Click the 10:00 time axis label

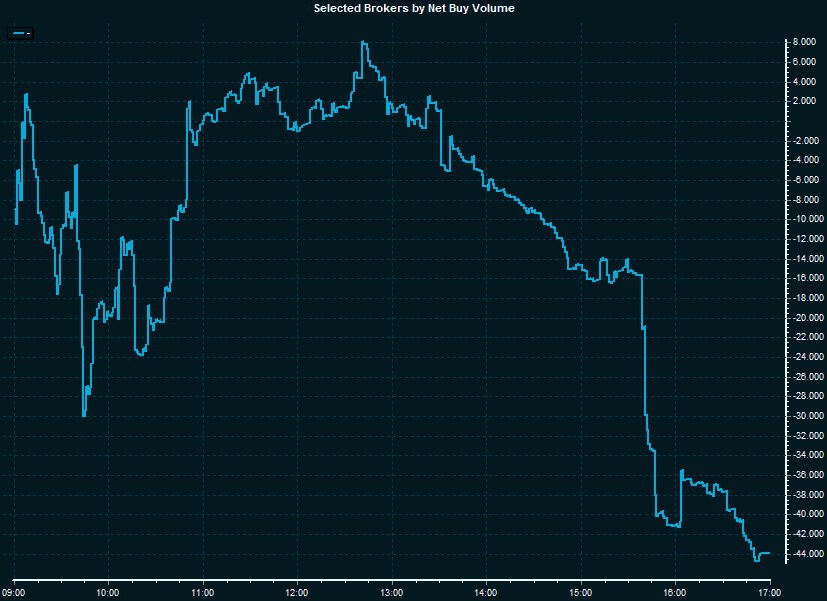108,592
